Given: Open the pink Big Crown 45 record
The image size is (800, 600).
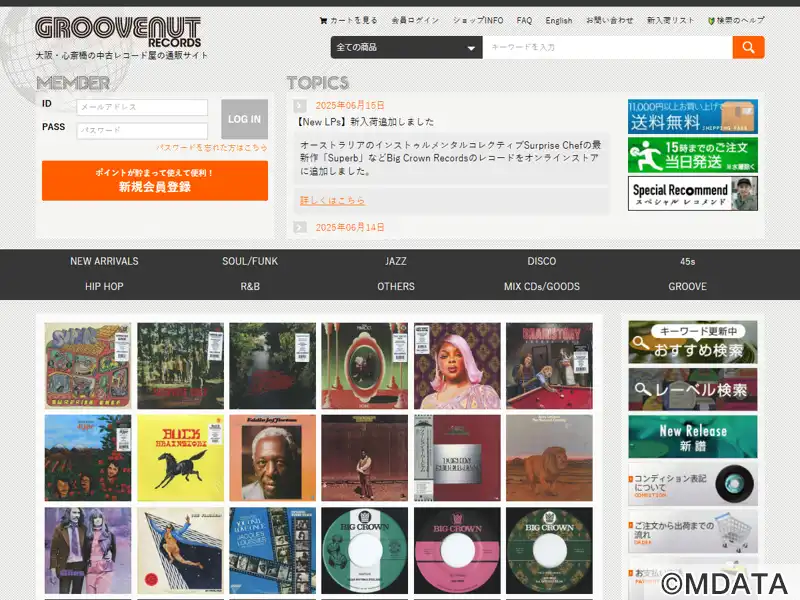Looking at the screenshot, I should [x=457, y=551].
